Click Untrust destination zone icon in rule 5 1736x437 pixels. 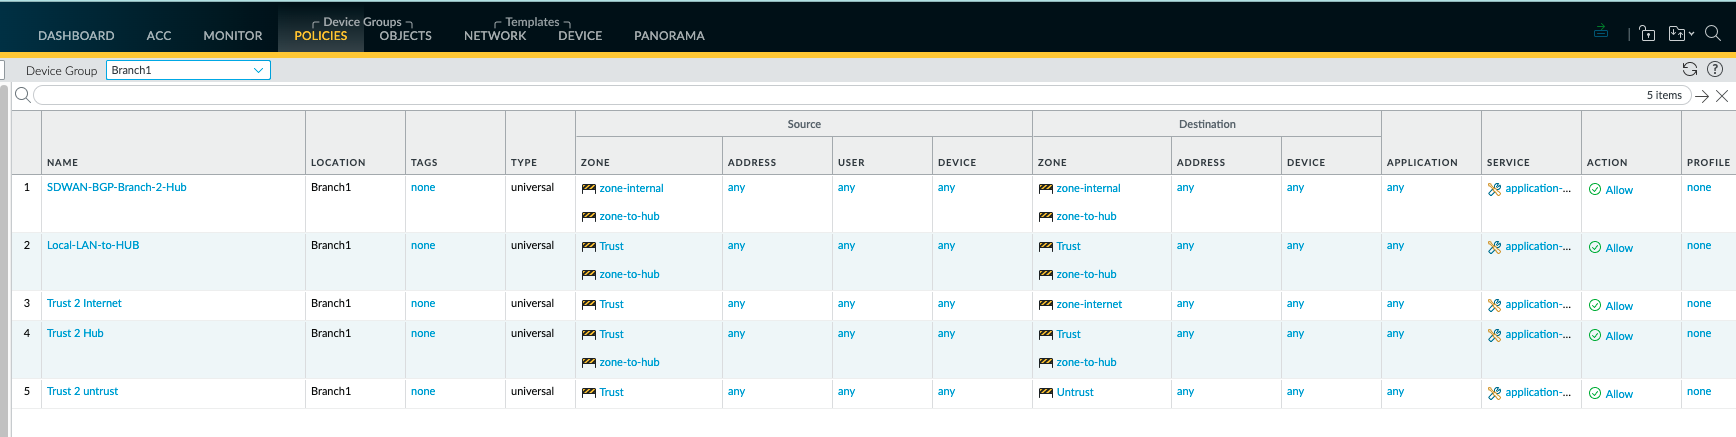pyautogui.click(x=1046, y=392)
